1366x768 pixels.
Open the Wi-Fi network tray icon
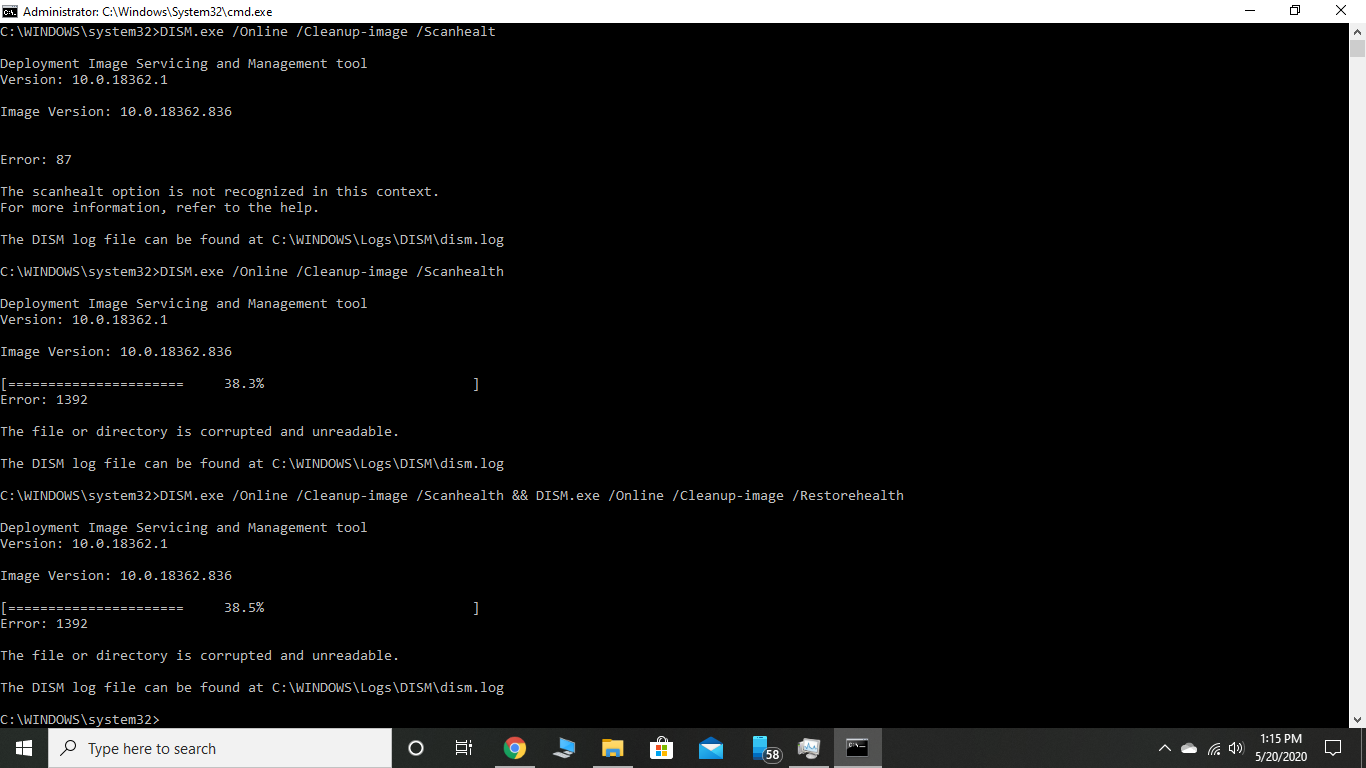[x=1214, y=748]
